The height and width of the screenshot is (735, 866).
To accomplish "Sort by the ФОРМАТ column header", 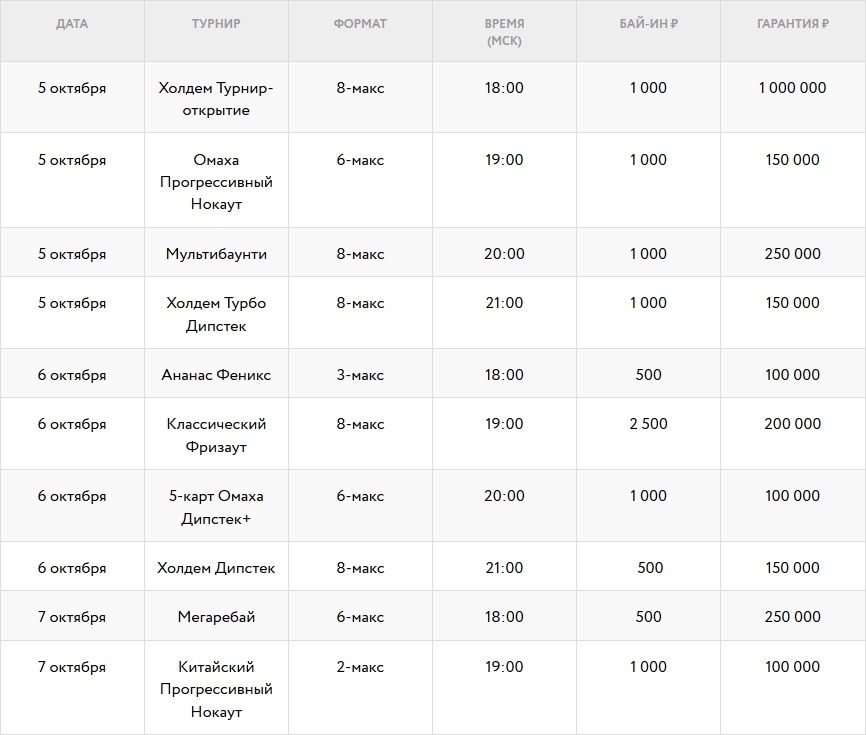I will pos(360,24).
